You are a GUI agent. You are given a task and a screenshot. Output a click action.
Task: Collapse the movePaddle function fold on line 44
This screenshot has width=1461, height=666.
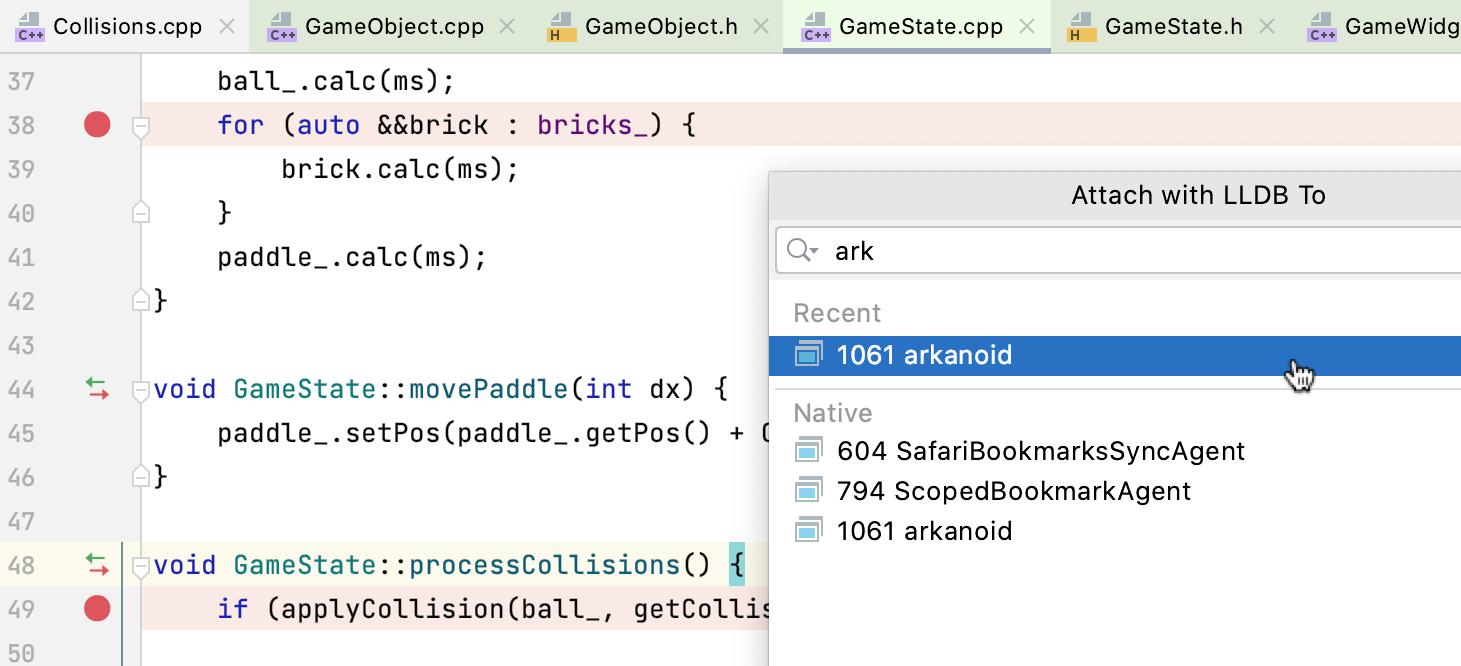141,389
